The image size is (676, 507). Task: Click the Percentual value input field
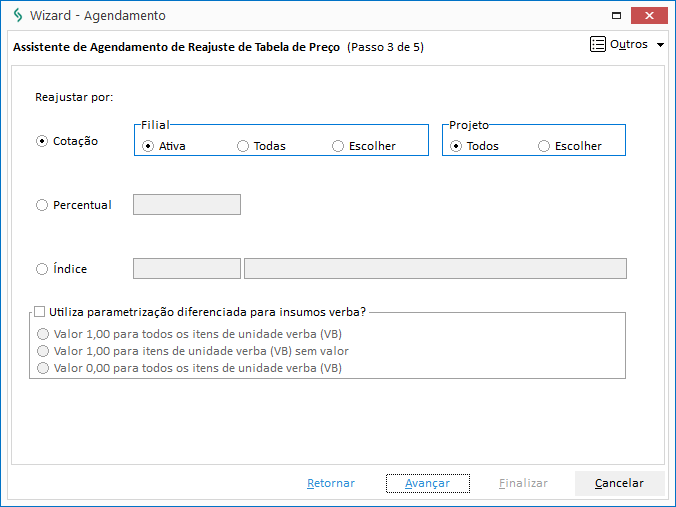coord(187,204)
